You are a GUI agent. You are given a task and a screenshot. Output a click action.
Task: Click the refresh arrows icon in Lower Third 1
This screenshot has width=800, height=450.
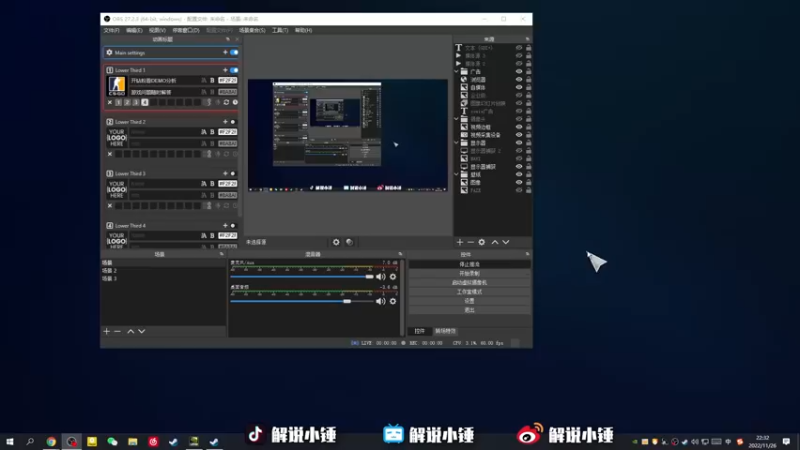[227, 103]
